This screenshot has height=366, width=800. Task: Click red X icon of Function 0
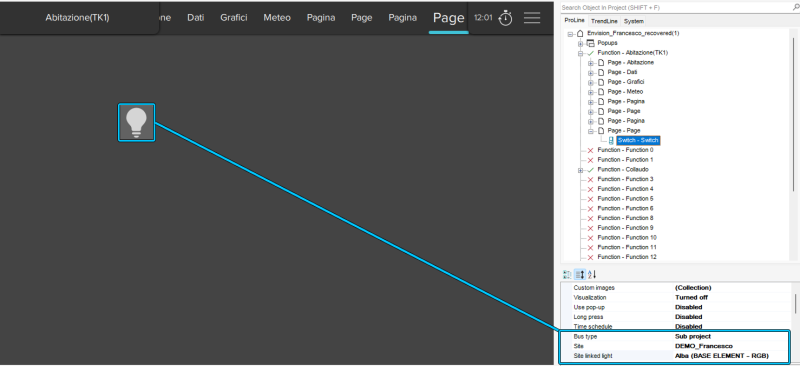pyautogui.click(x=590, y=150)
